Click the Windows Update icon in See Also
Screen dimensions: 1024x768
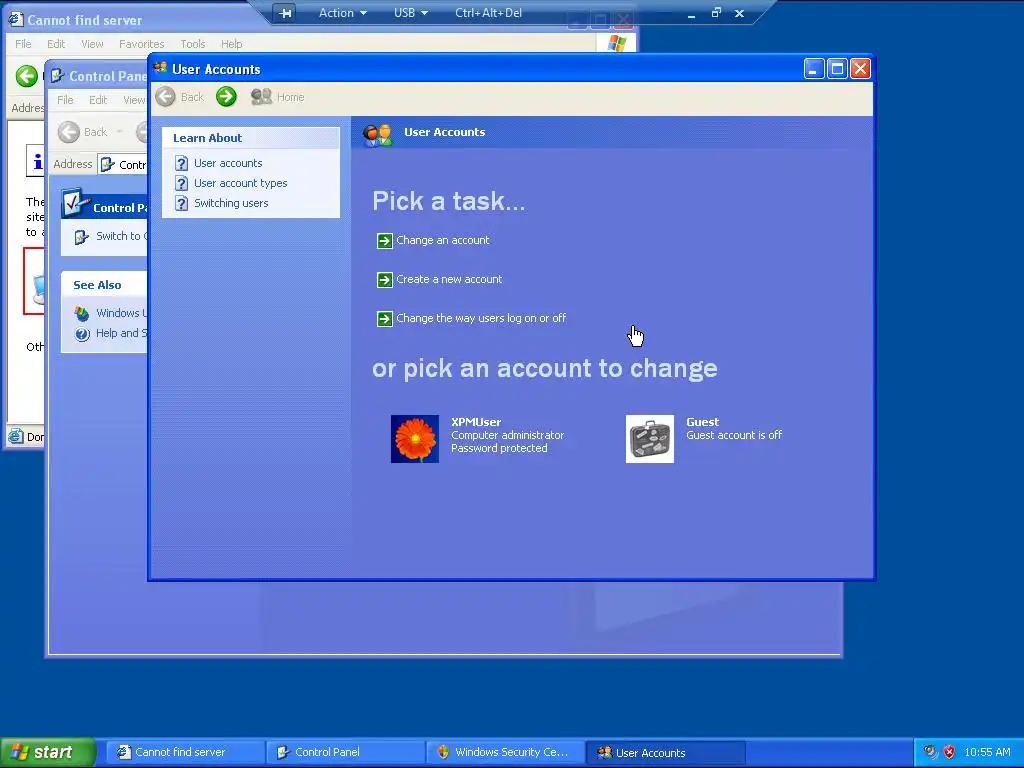tap(82, 314)
